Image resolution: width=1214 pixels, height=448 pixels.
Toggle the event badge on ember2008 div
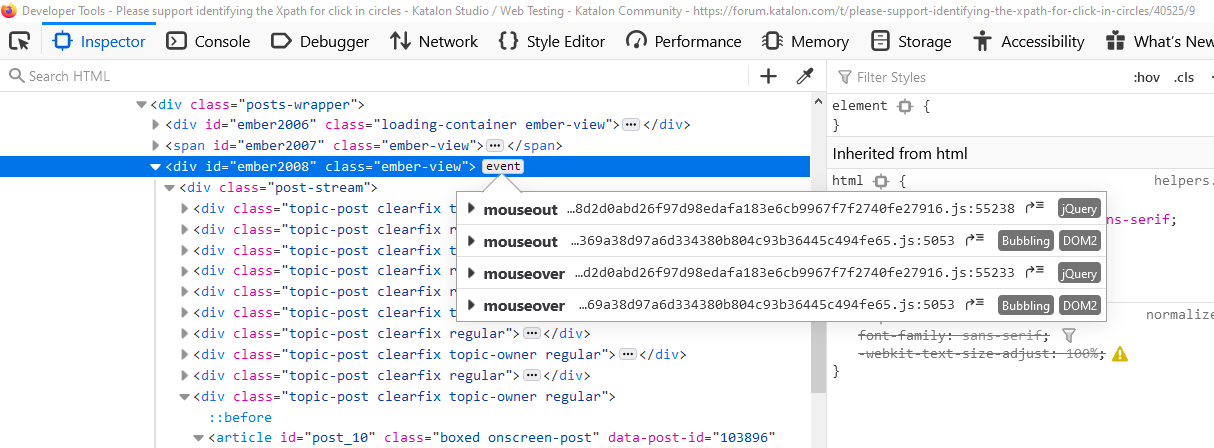tap(502, 166)
